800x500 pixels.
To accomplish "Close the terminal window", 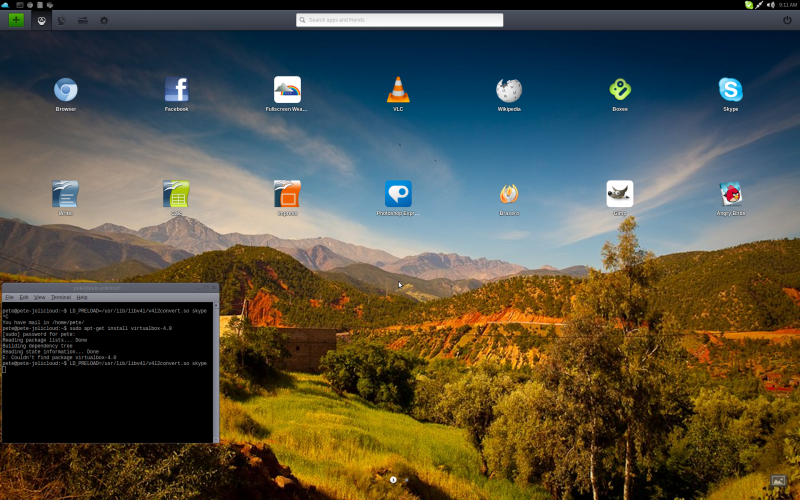I will [x=214, y=288].
